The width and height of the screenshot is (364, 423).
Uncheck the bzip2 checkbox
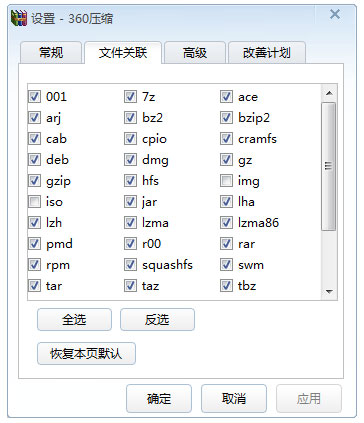(x=226, y=118)
